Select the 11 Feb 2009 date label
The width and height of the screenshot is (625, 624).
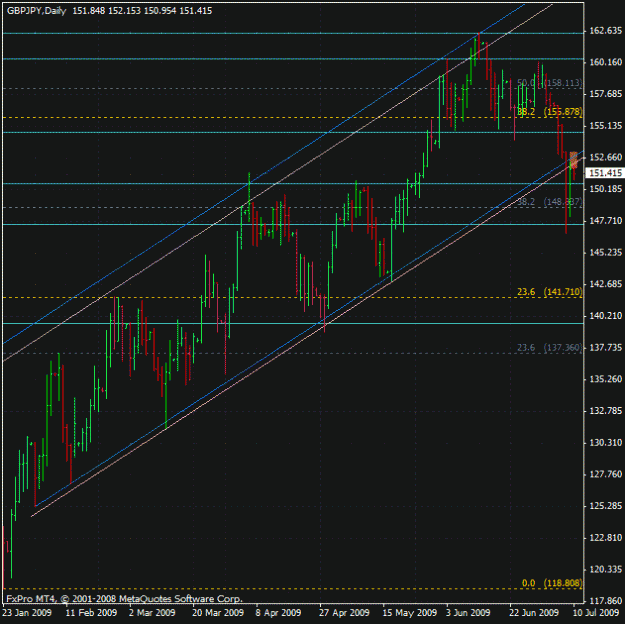[91, 612]
